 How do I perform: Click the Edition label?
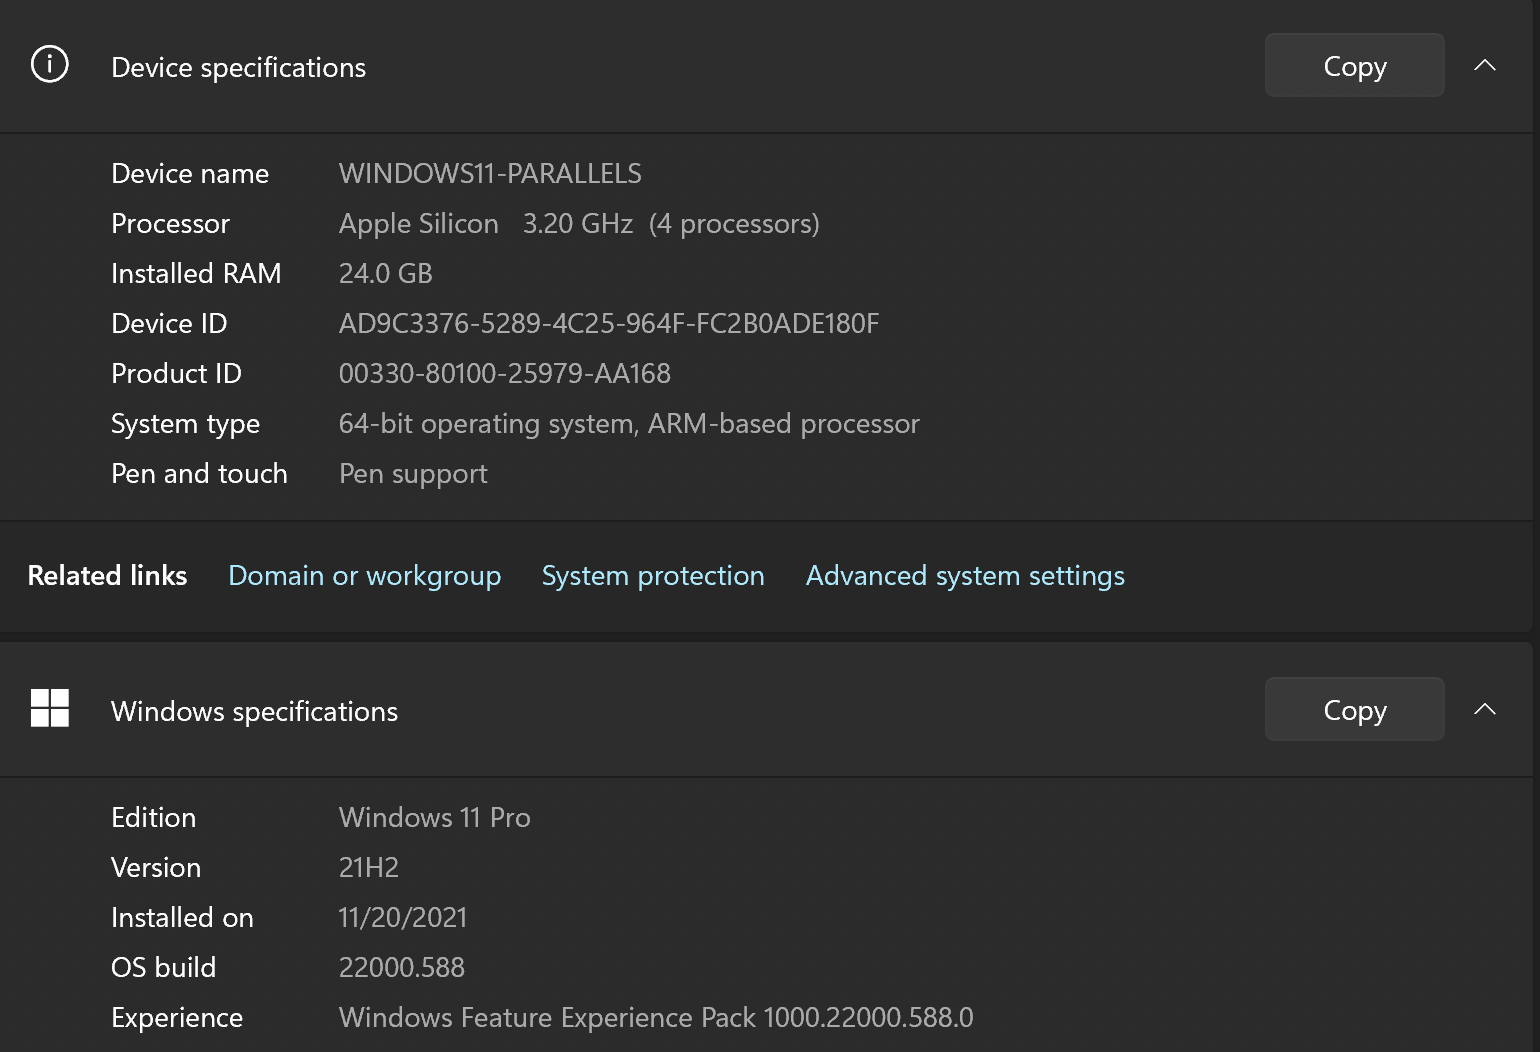point(153,818)
